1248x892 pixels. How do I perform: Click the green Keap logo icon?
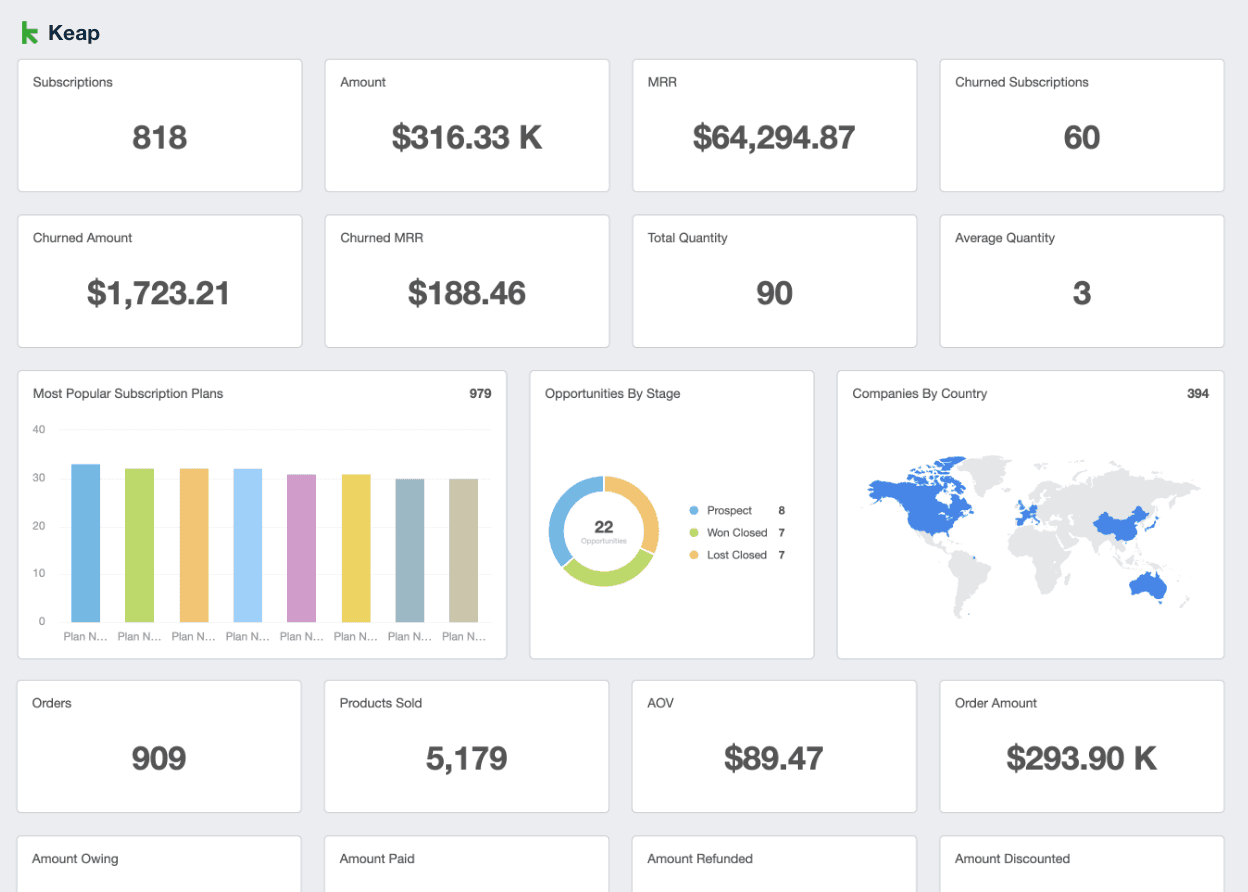point(28,31)
